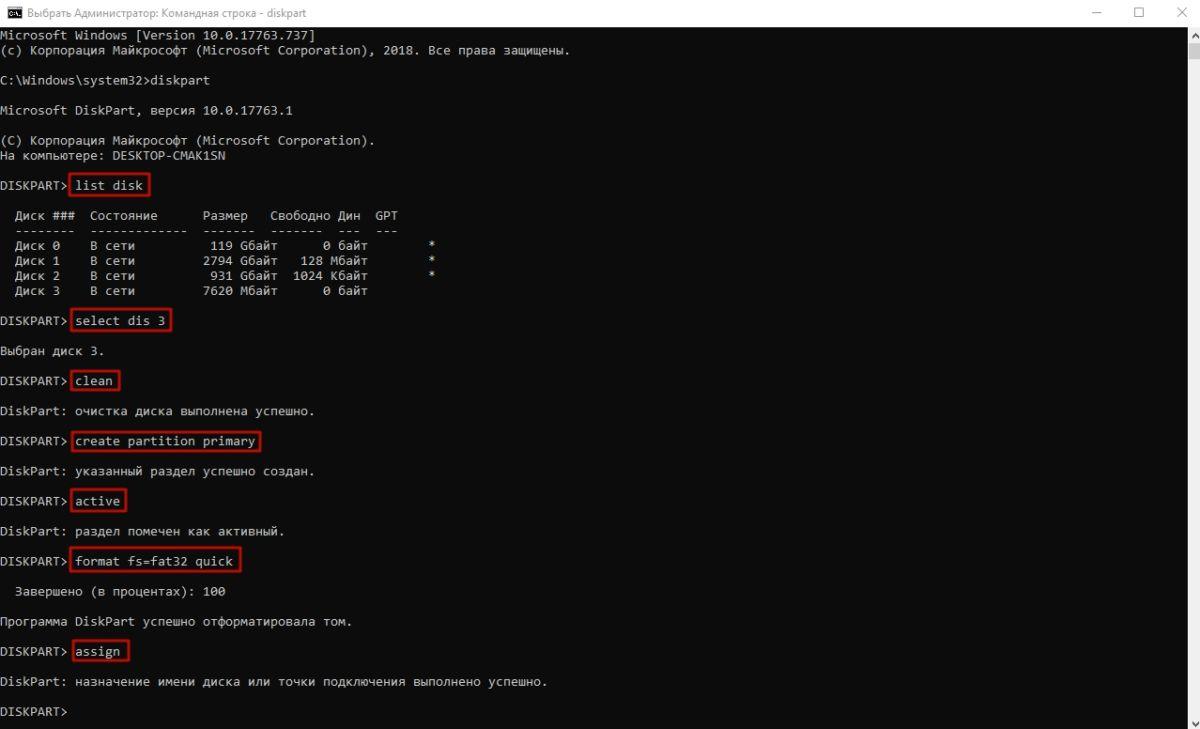Click the cmd icon in title bar
Screen dimensions: 1200x729
14,12
